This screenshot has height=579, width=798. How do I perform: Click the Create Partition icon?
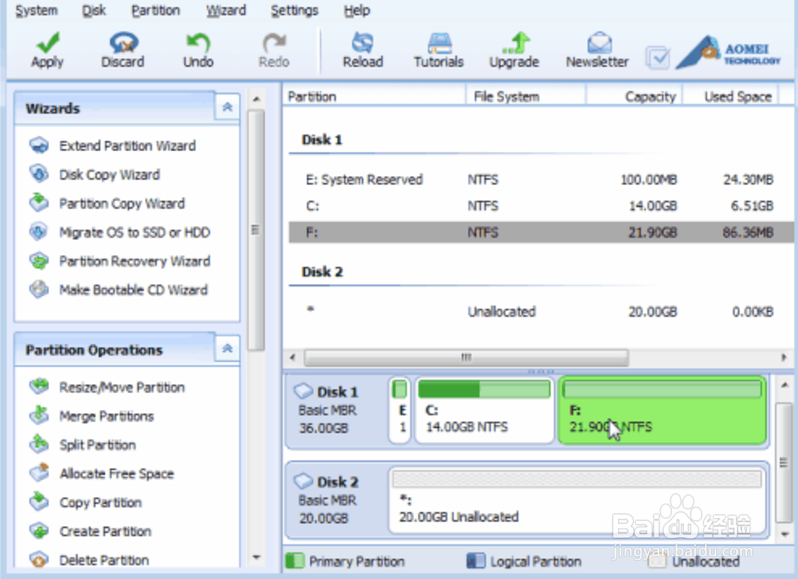click(39, 531)
